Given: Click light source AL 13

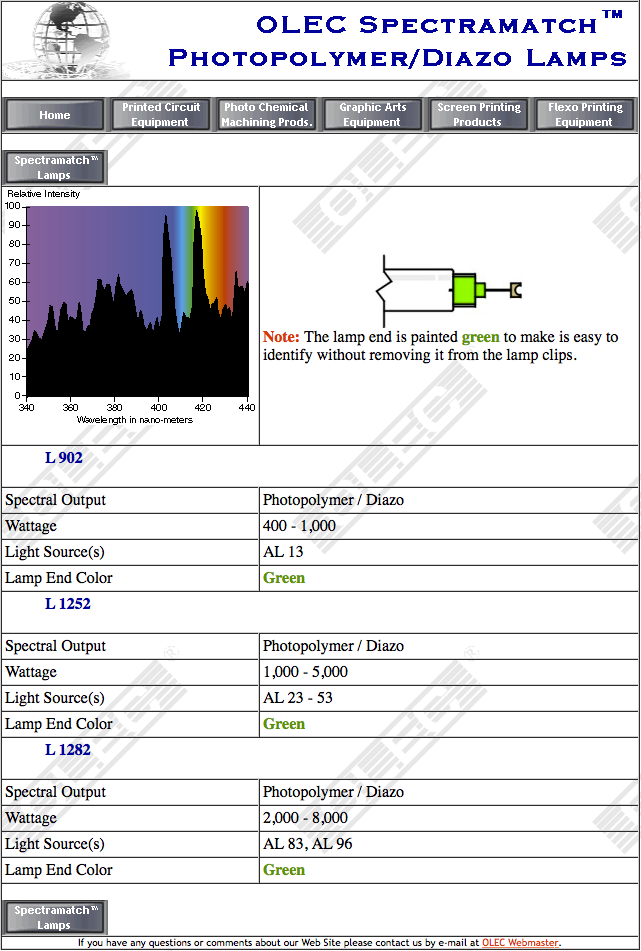Looking at the screenshot, I should (283, 552).
